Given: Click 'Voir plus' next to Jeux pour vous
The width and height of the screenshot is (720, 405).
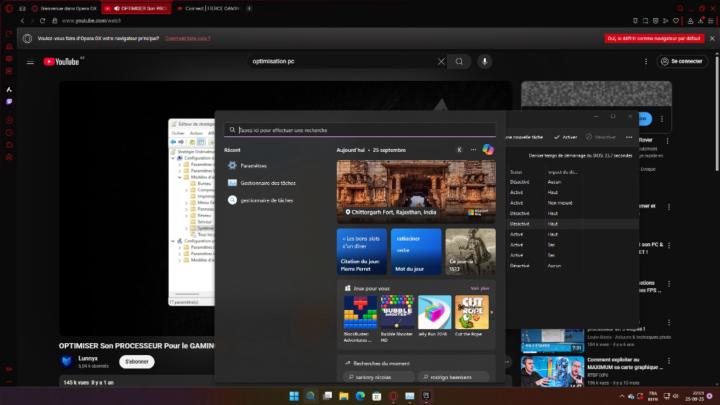Looking at the screenshot, I should [479, 288].
